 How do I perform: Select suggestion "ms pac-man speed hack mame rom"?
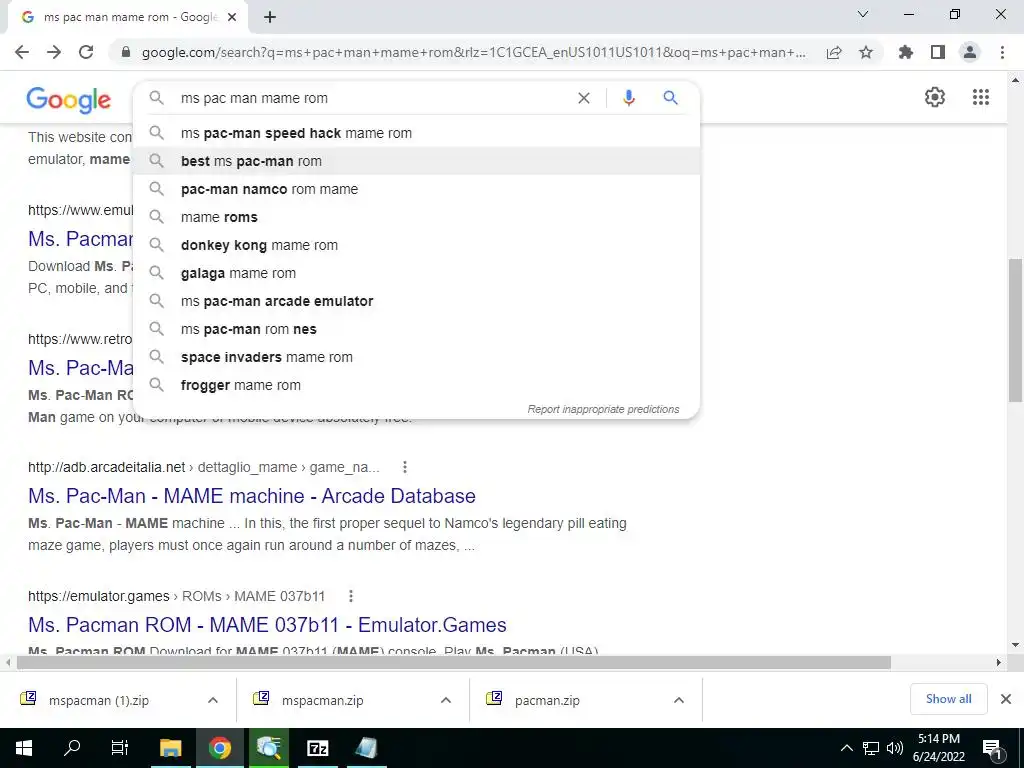[416, 133]
